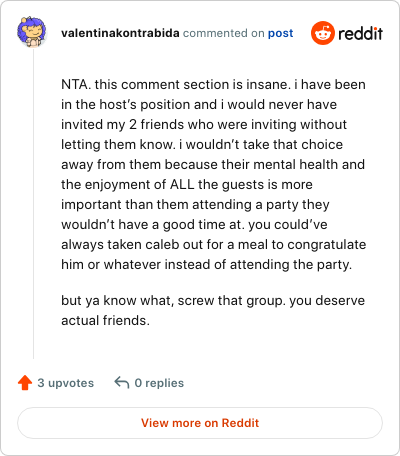Click the "actual friends." closing line
400x456 pixels.
(x=106, y=320)
